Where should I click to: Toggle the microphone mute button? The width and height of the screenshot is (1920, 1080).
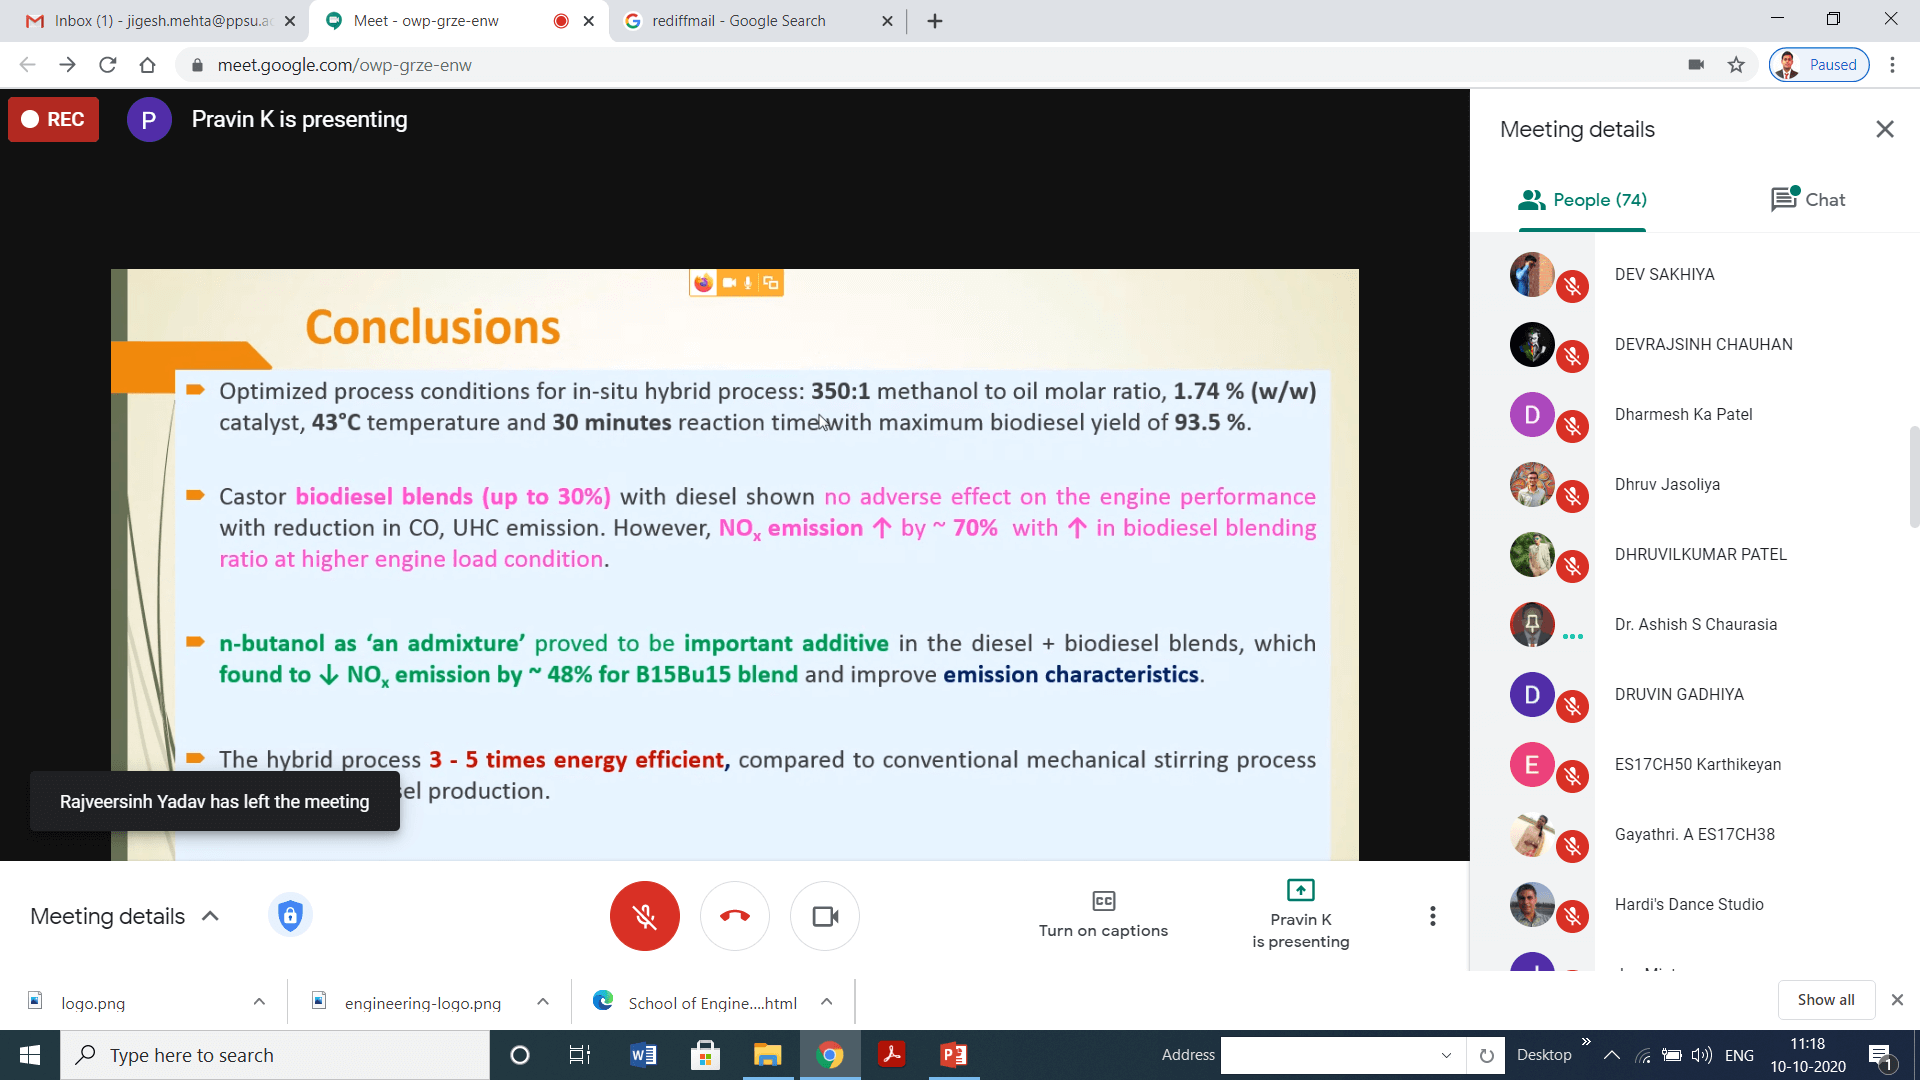(644, 916)
